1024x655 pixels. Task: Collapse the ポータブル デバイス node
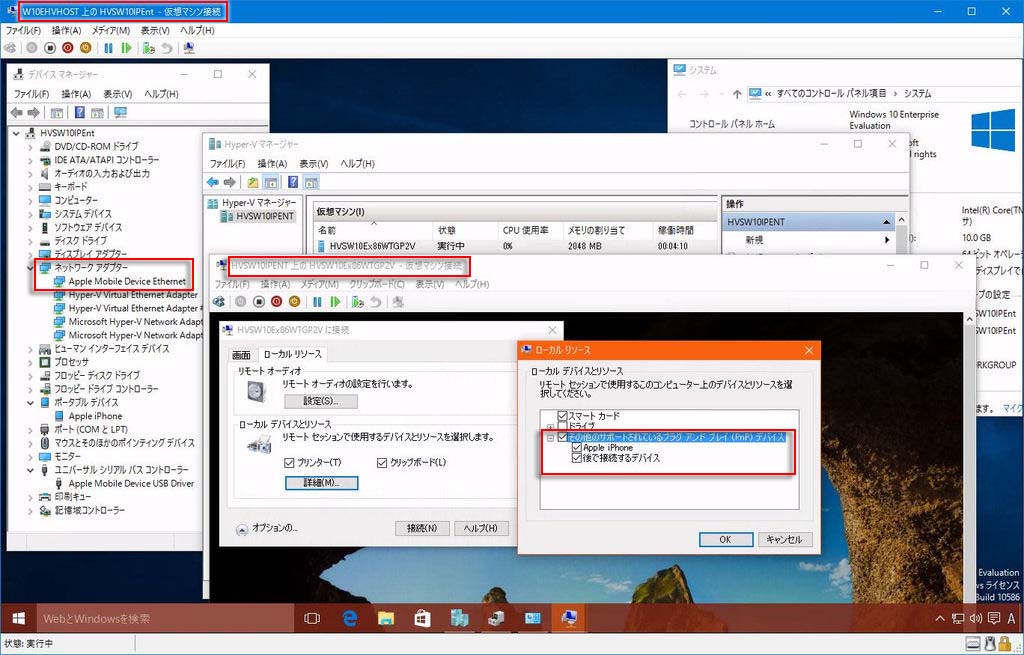(x=30, y=402)
